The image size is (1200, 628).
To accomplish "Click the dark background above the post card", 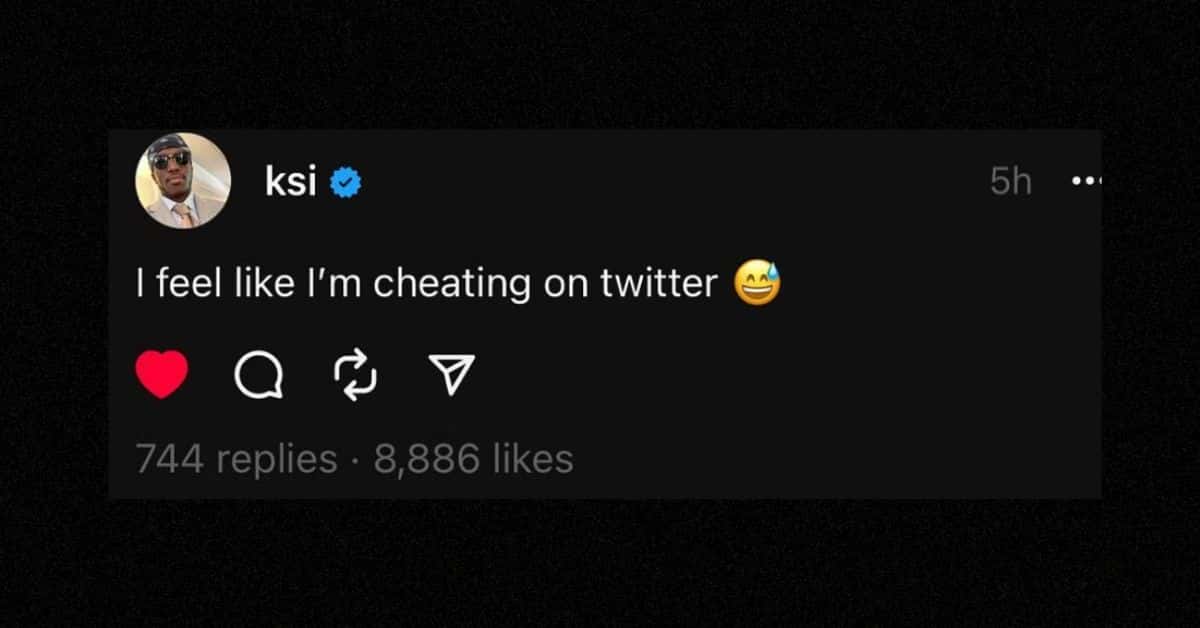I will tap(600, 60).
